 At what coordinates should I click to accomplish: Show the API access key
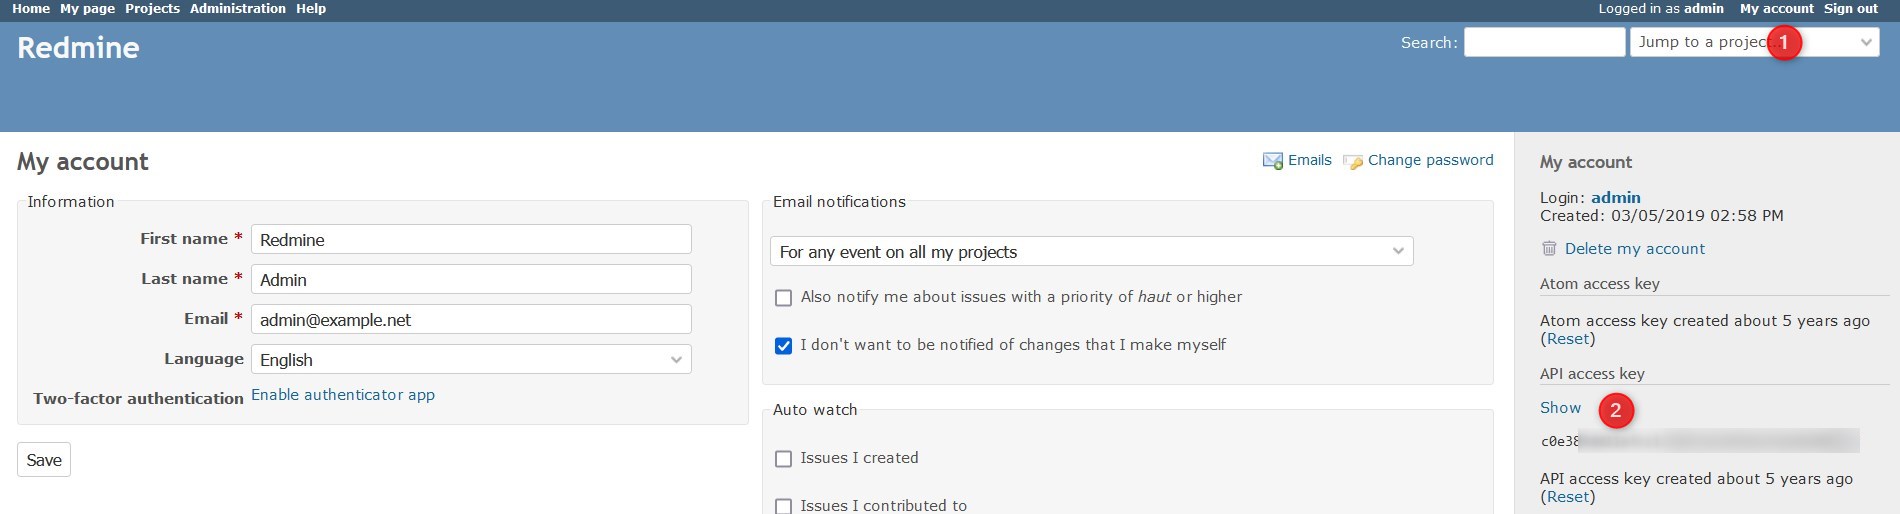tap(1560, 408)
